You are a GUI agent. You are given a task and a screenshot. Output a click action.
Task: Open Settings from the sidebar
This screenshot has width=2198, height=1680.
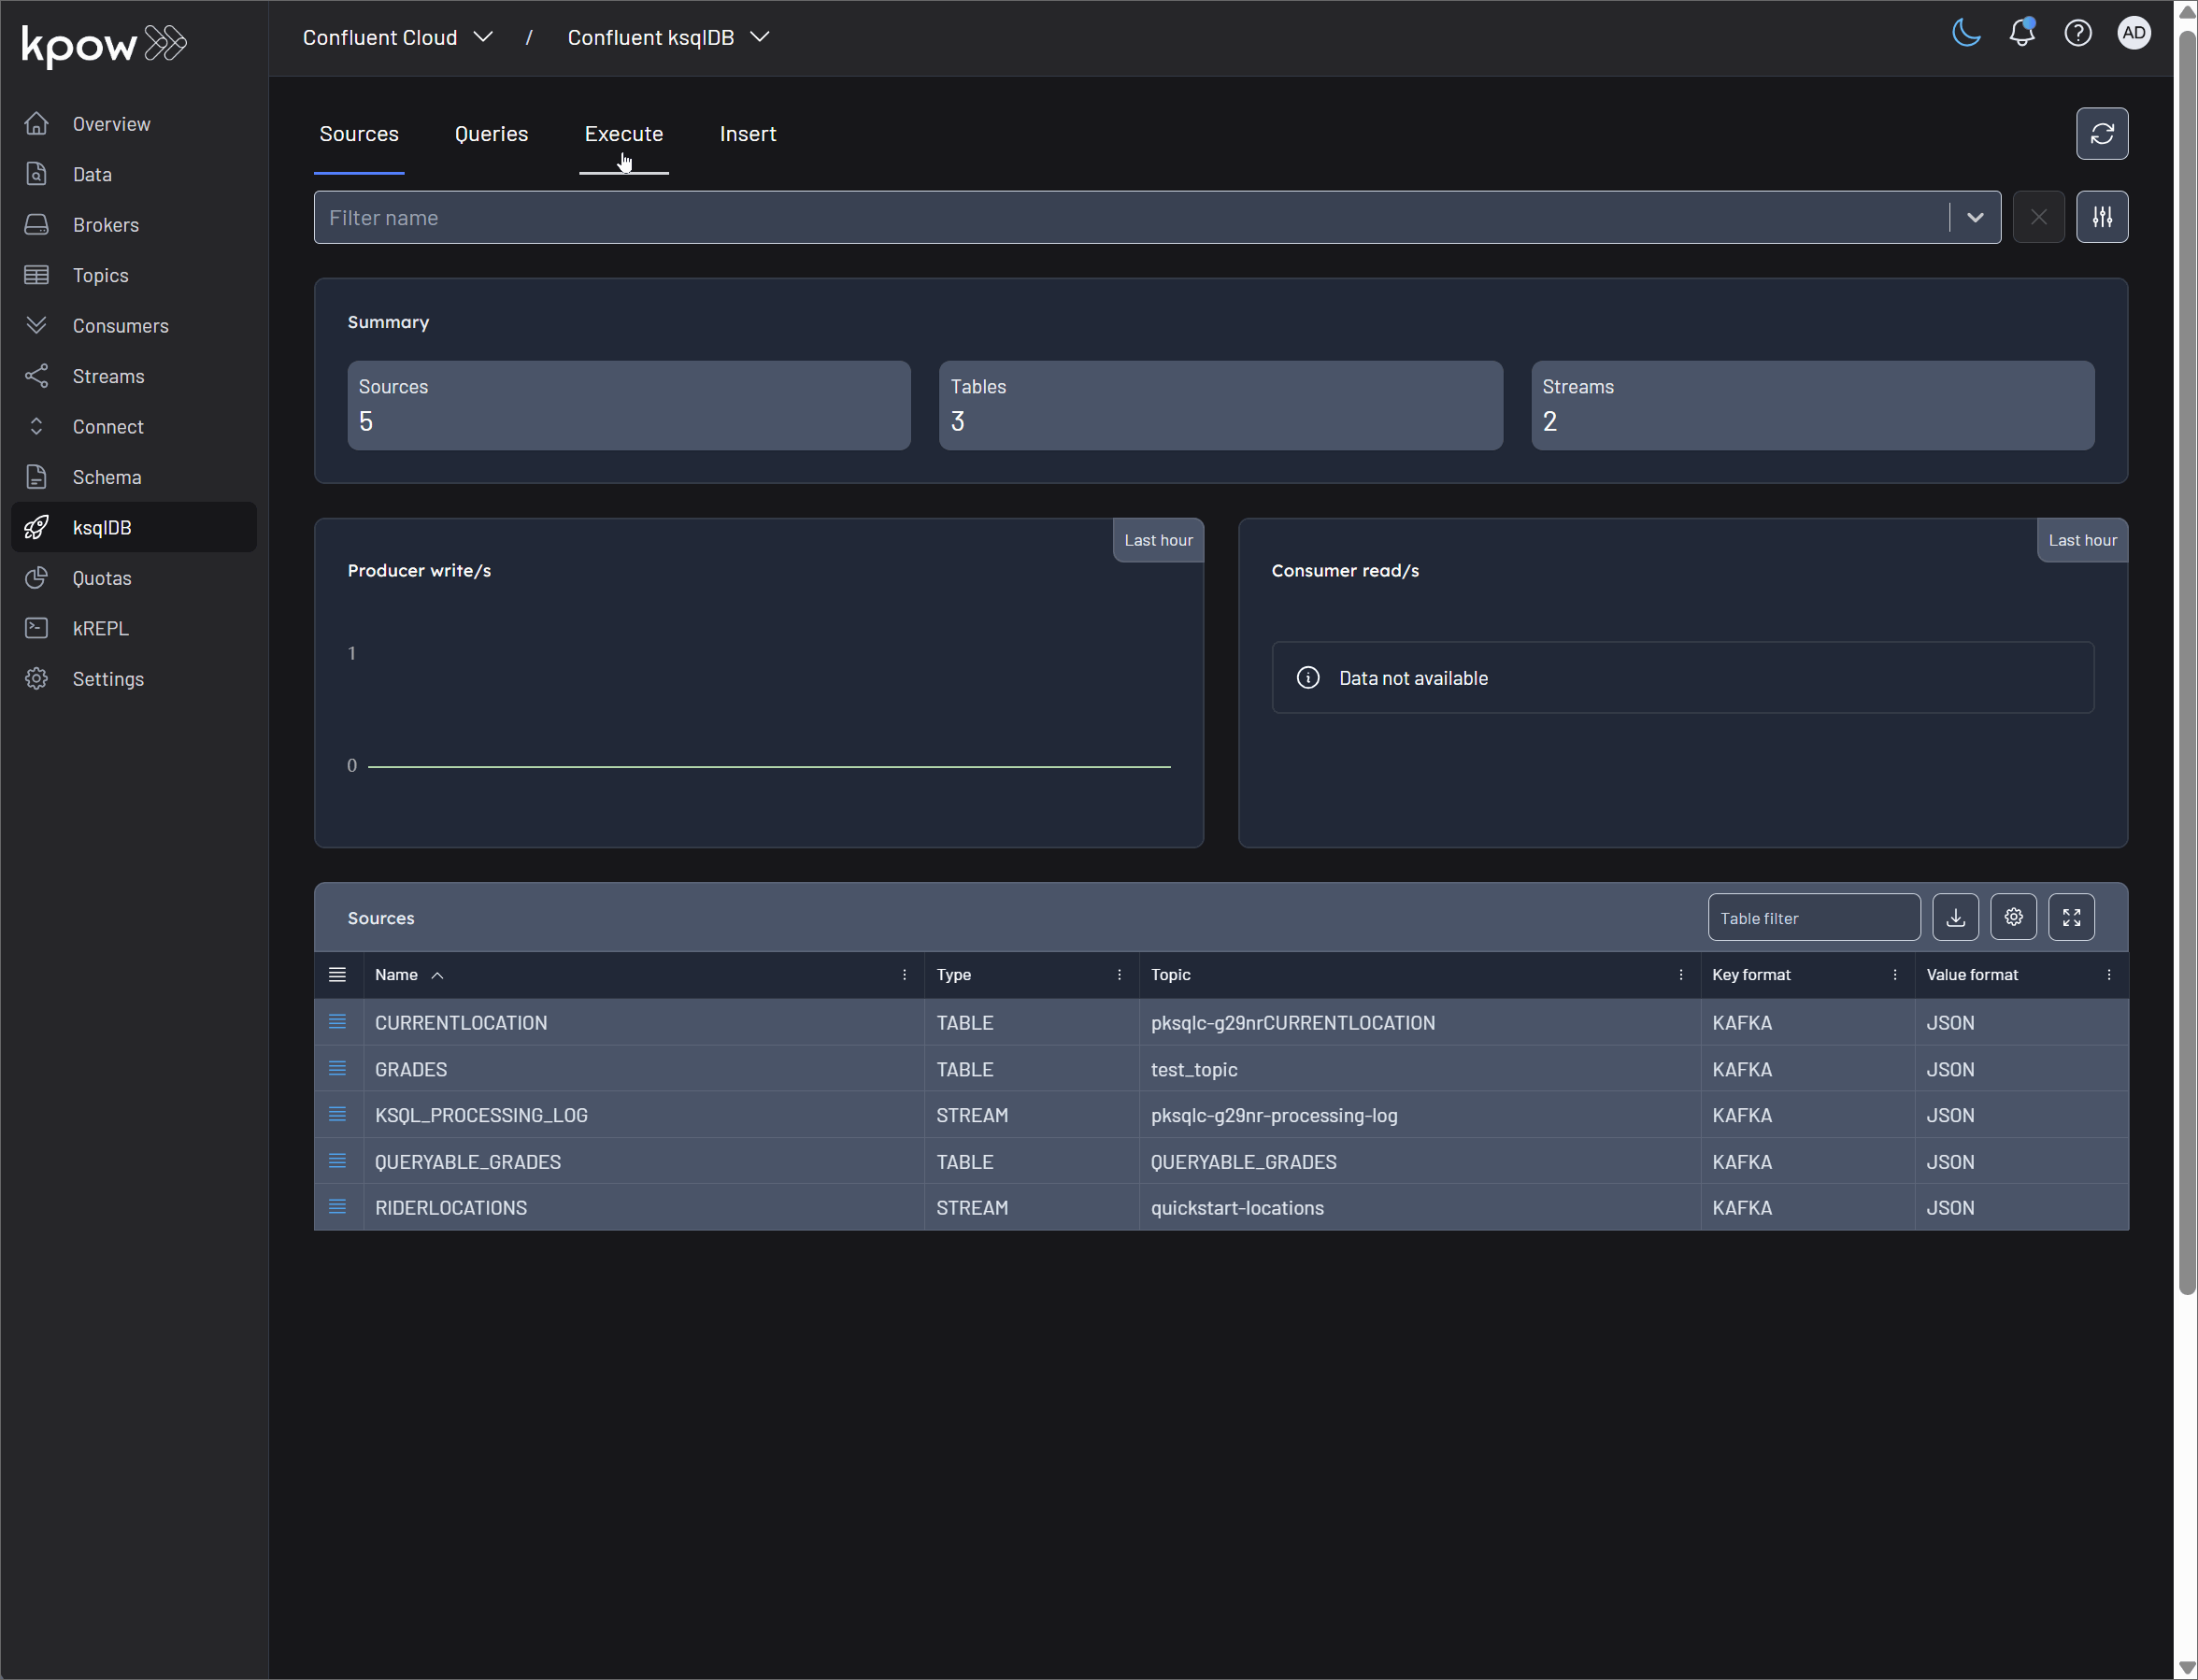point(134,679)
